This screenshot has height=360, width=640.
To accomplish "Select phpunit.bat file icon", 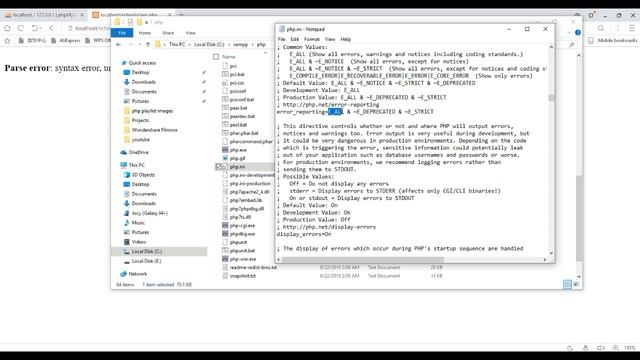I will tap(225, 251).
